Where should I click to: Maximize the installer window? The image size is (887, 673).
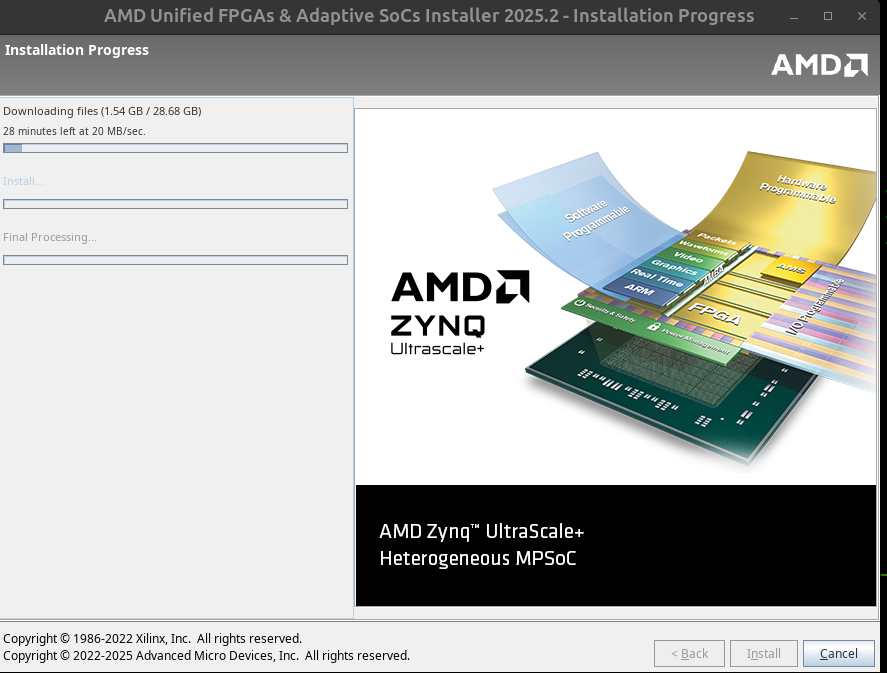pos(828,16)
